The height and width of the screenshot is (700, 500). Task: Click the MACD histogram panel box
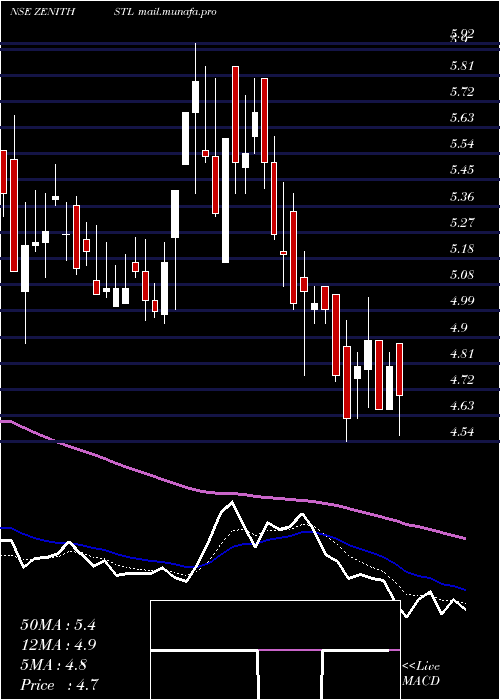point(275,650)
